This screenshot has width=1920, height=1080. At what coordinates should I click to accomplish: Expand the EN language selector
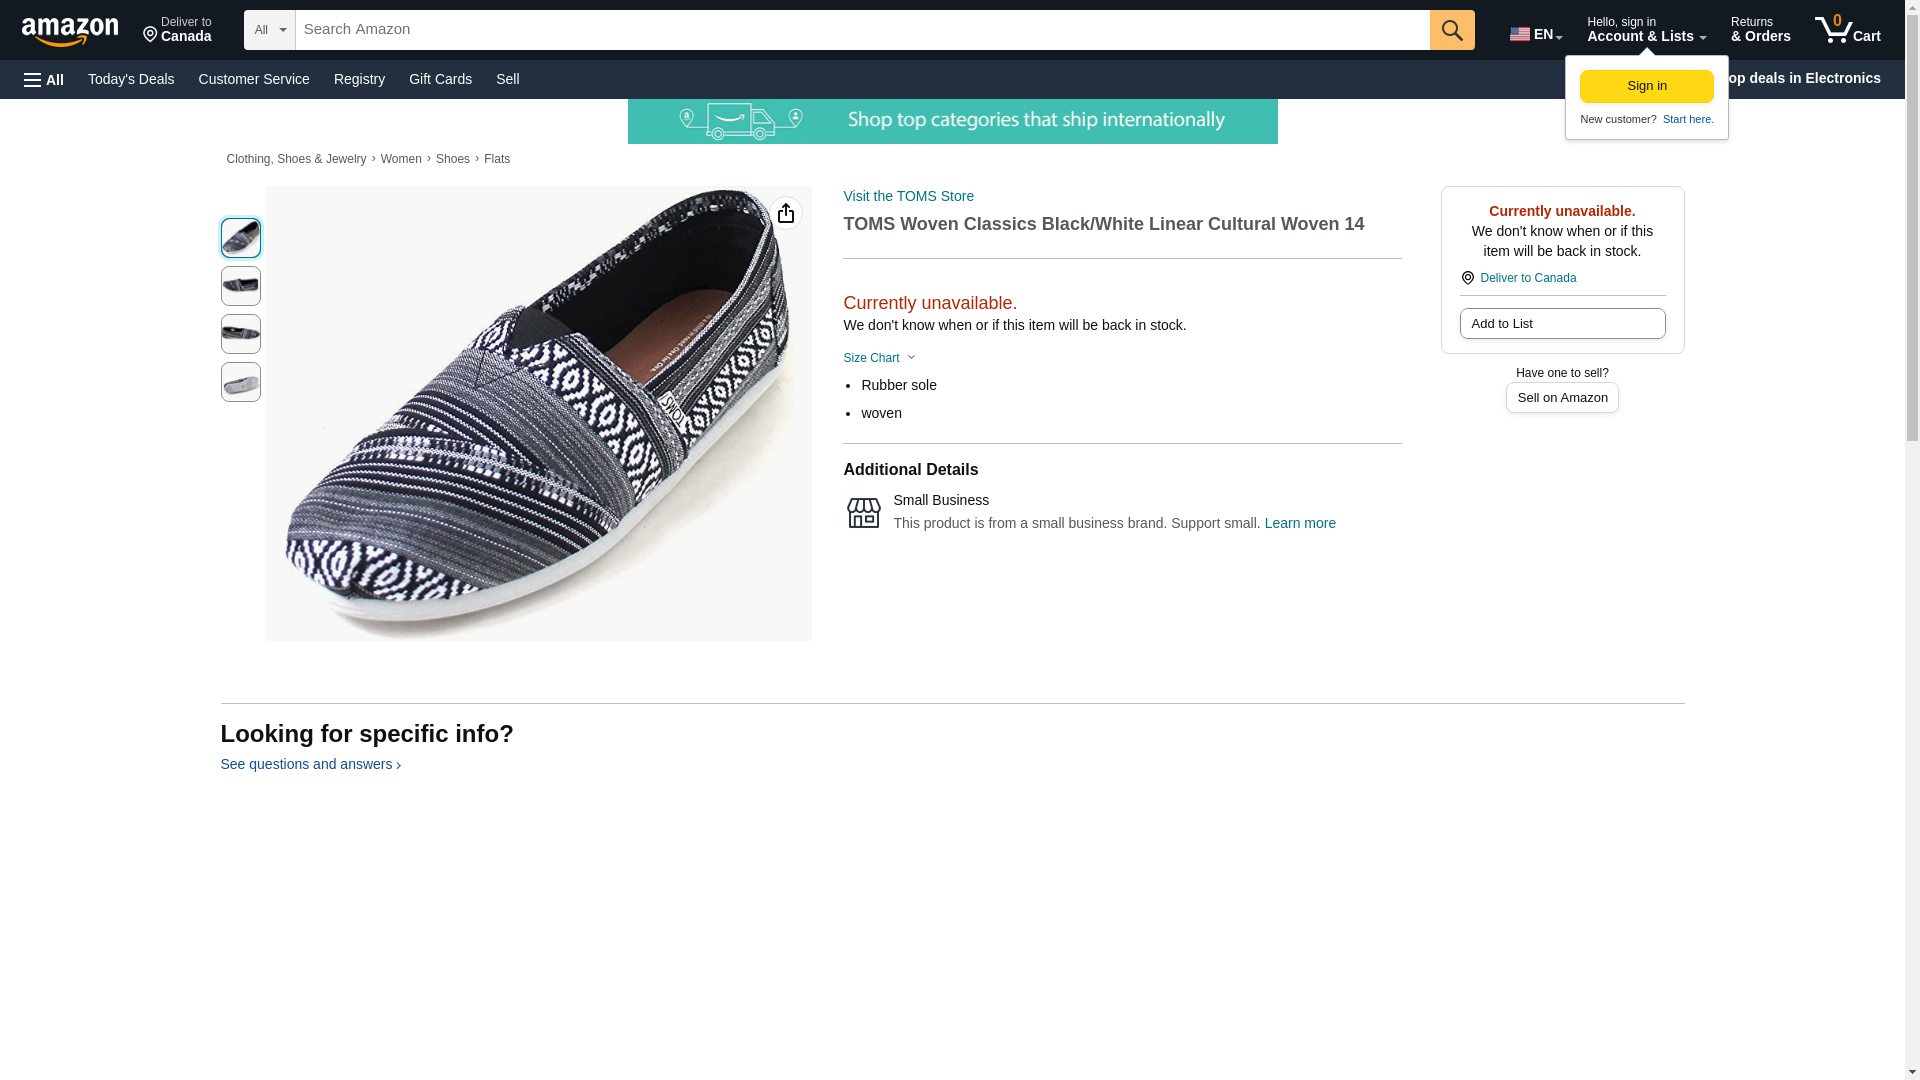coord(1536,34)
